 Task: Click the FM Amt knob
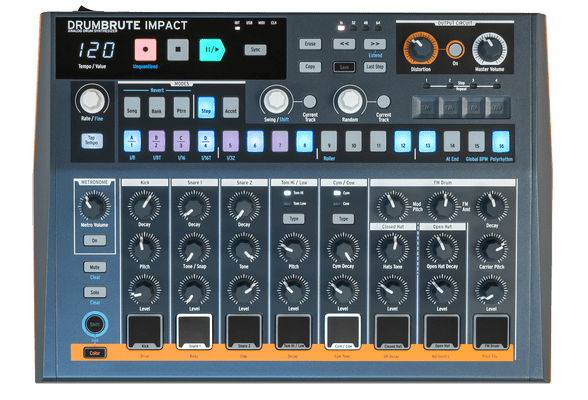pos(443,205)
